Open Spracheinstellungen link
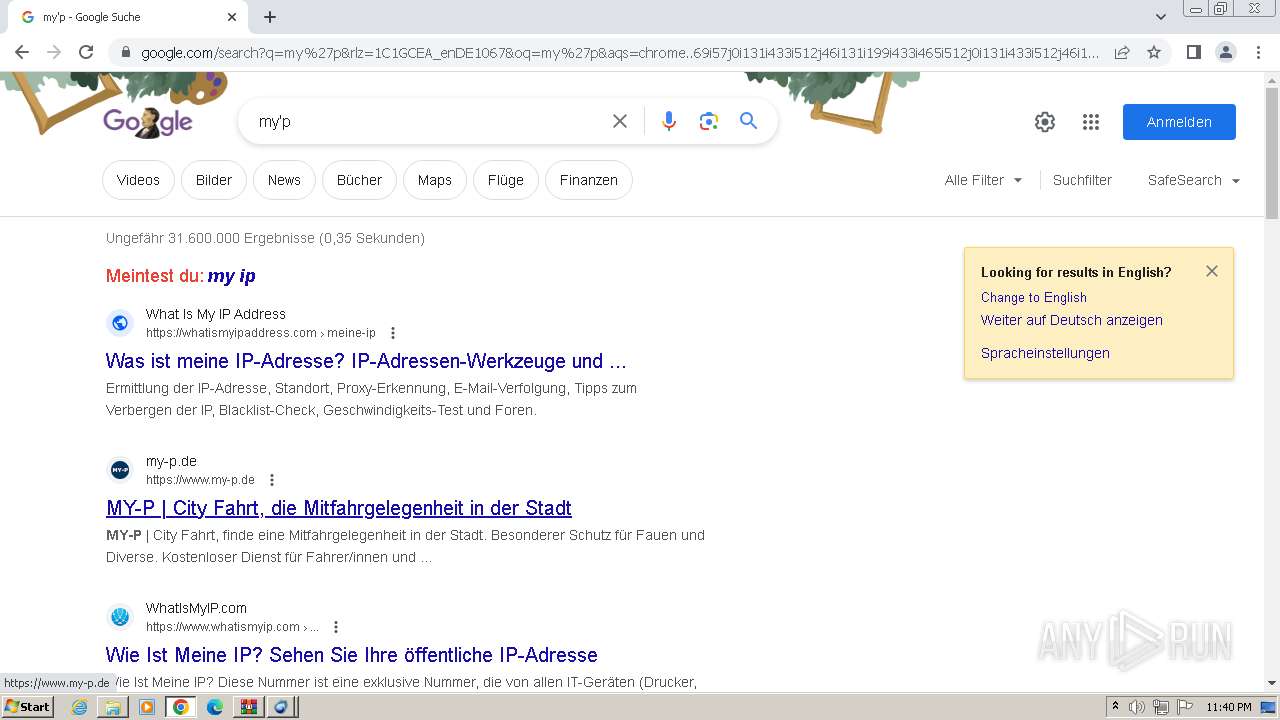 coord(1045,353)
